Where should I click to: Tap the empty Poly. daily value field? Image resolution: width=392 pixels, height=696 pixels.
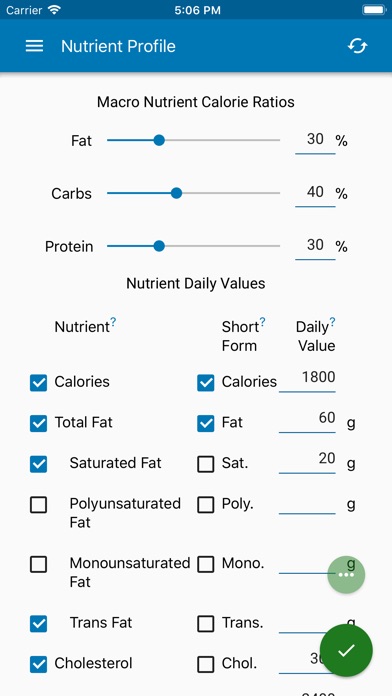307,505
